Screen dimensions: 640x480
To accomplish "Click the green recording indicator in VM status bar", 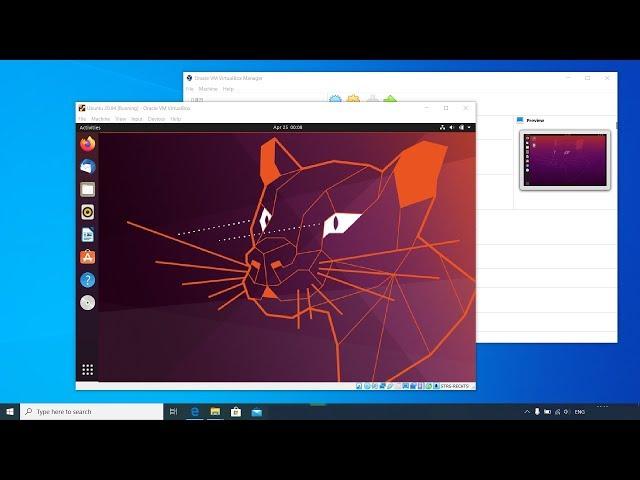I will click(429, 386).
